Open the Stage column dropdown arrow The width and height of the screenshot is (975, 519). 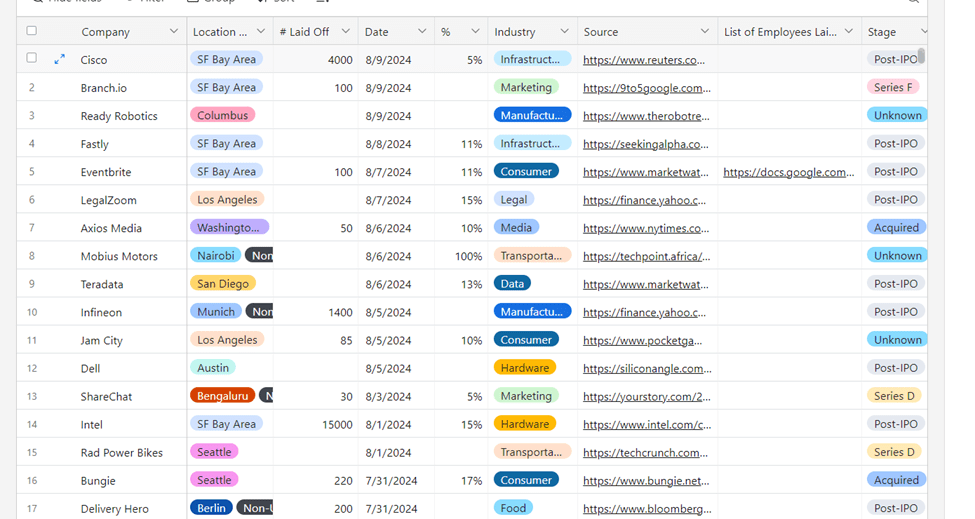923,31
